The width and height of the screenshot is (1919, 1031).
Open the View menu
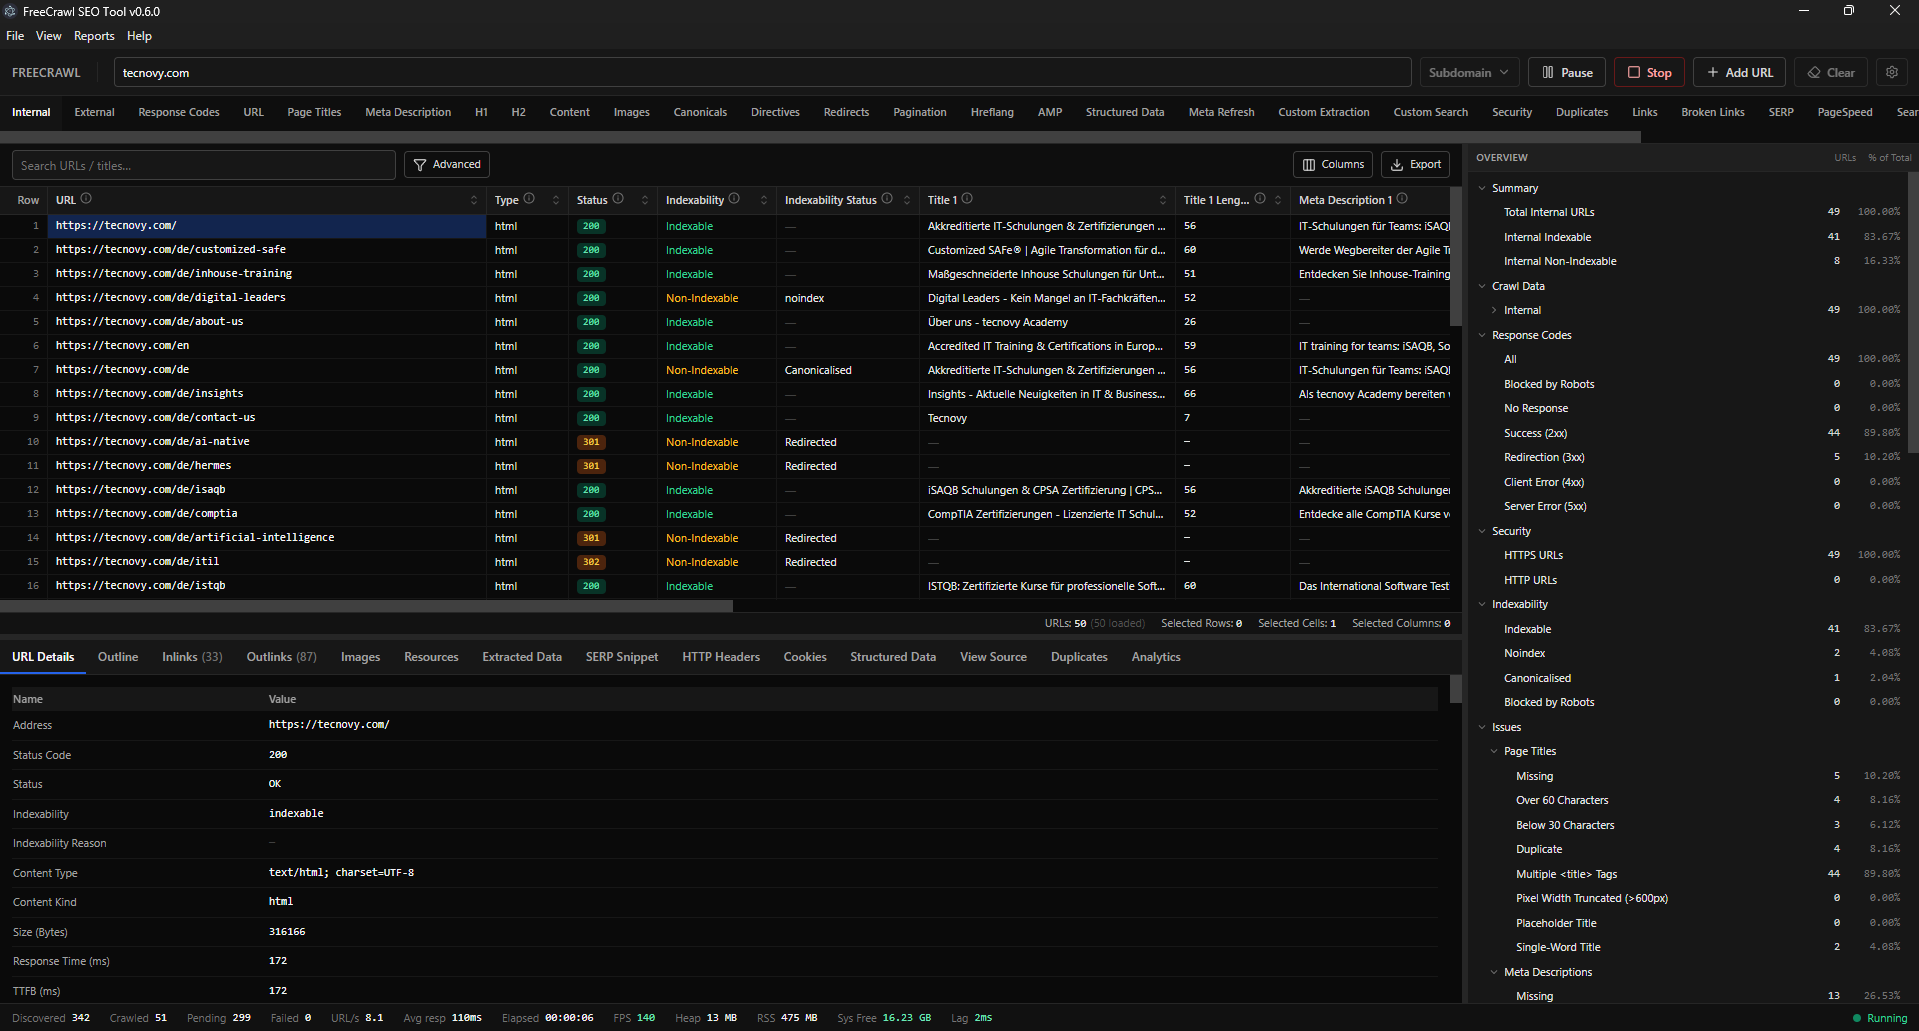point(48,36)
